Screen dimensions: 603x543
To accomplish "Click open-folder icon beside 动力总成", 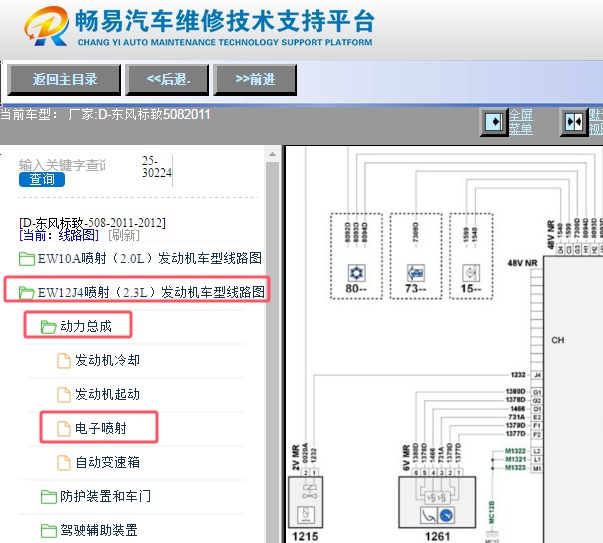I will [48, 327].
